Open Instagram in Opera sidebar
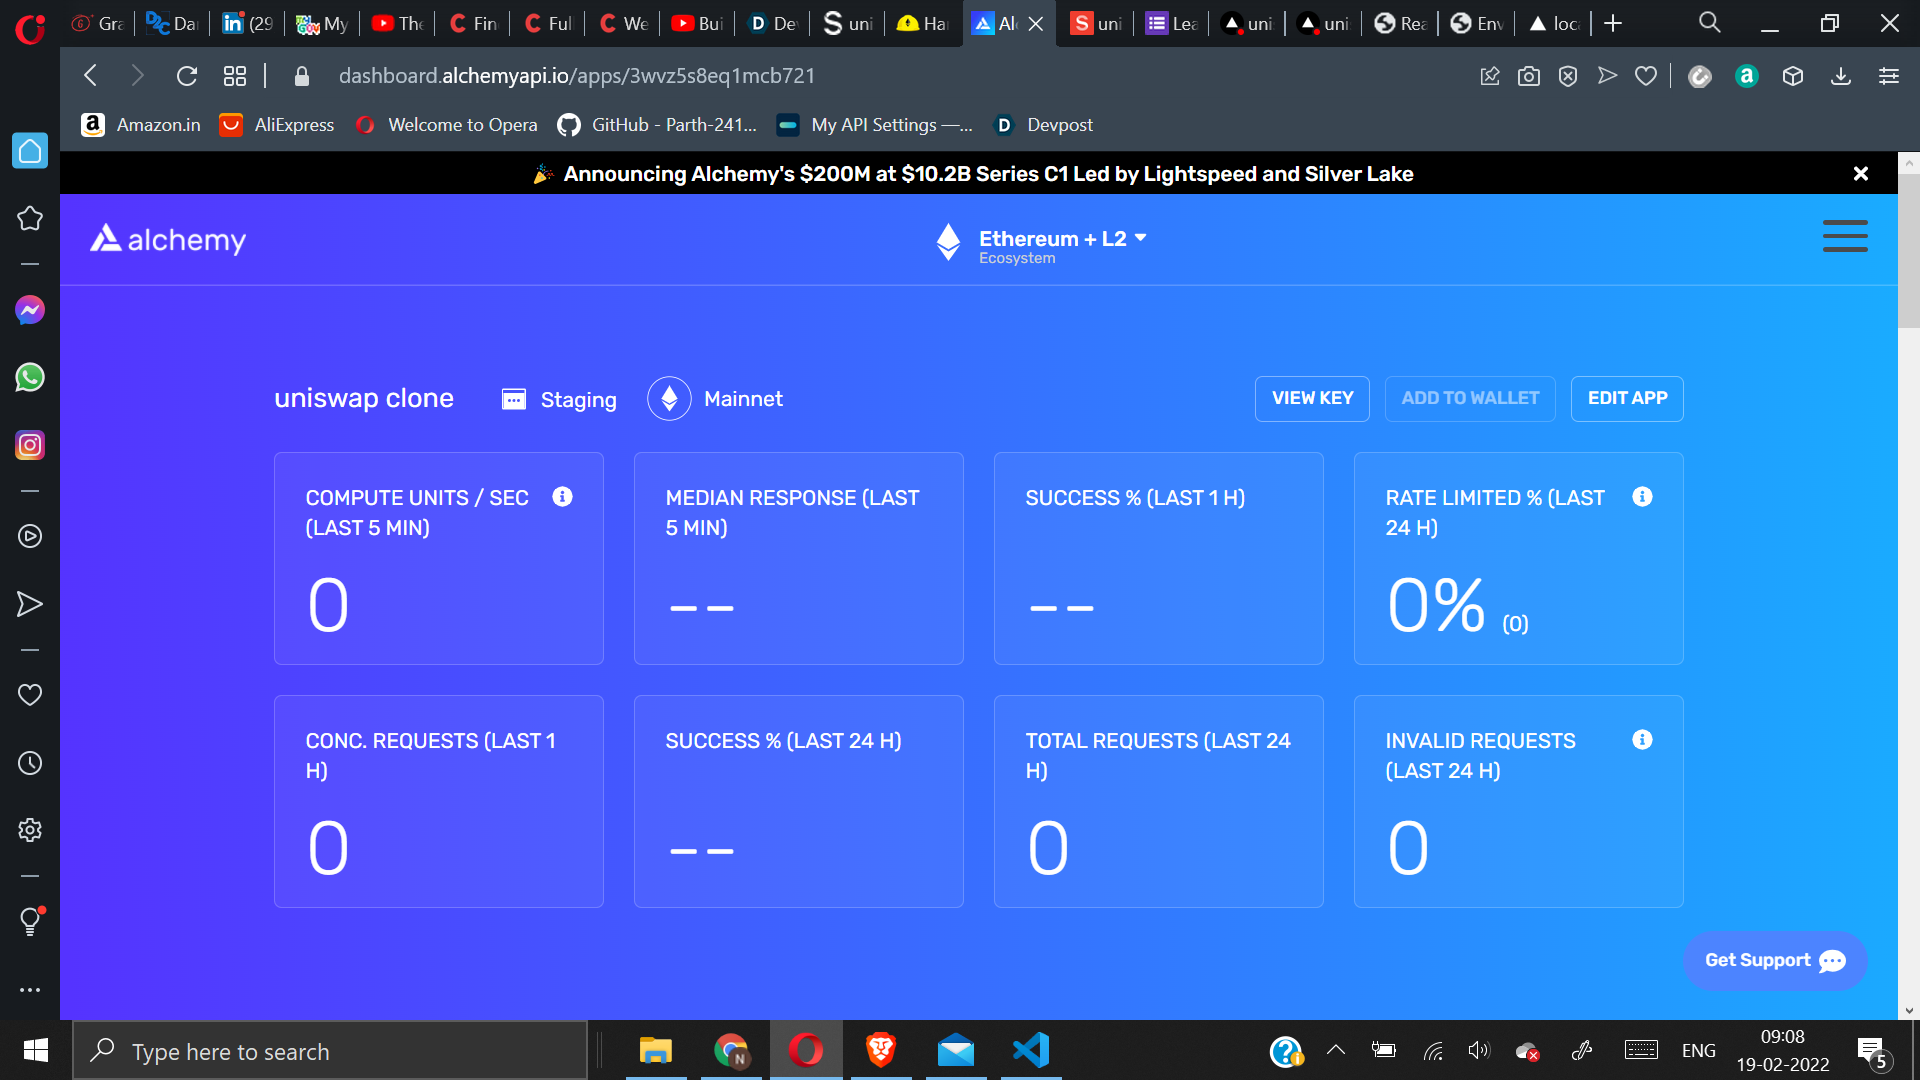The height and width of the screenshot is (1080, 1920). [30, 445]
